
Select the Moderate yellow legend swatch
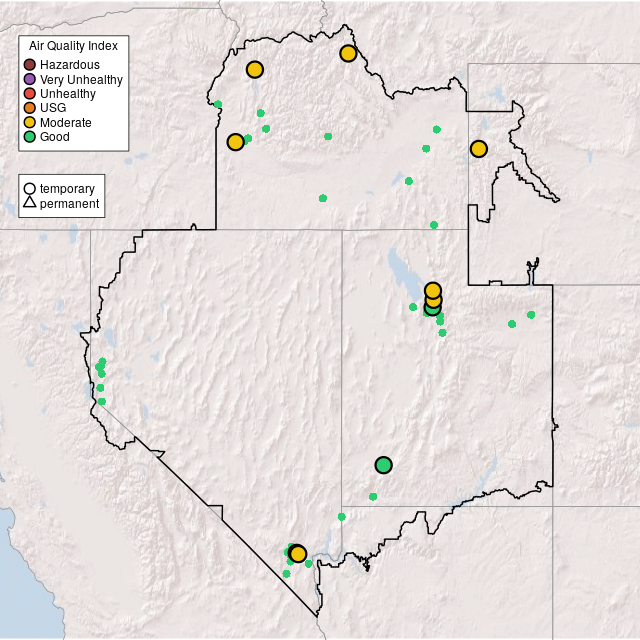30,122
